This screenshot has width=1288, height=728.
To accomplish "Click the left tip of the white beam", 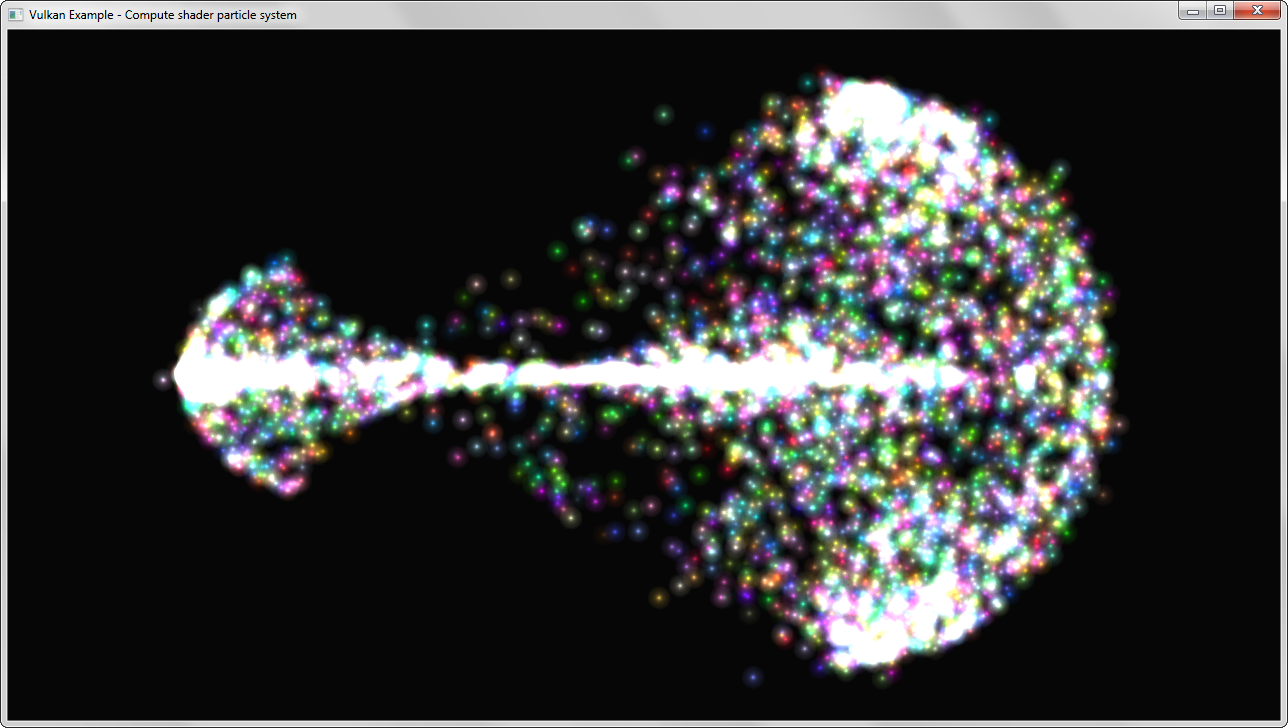I will click(183, 375).
